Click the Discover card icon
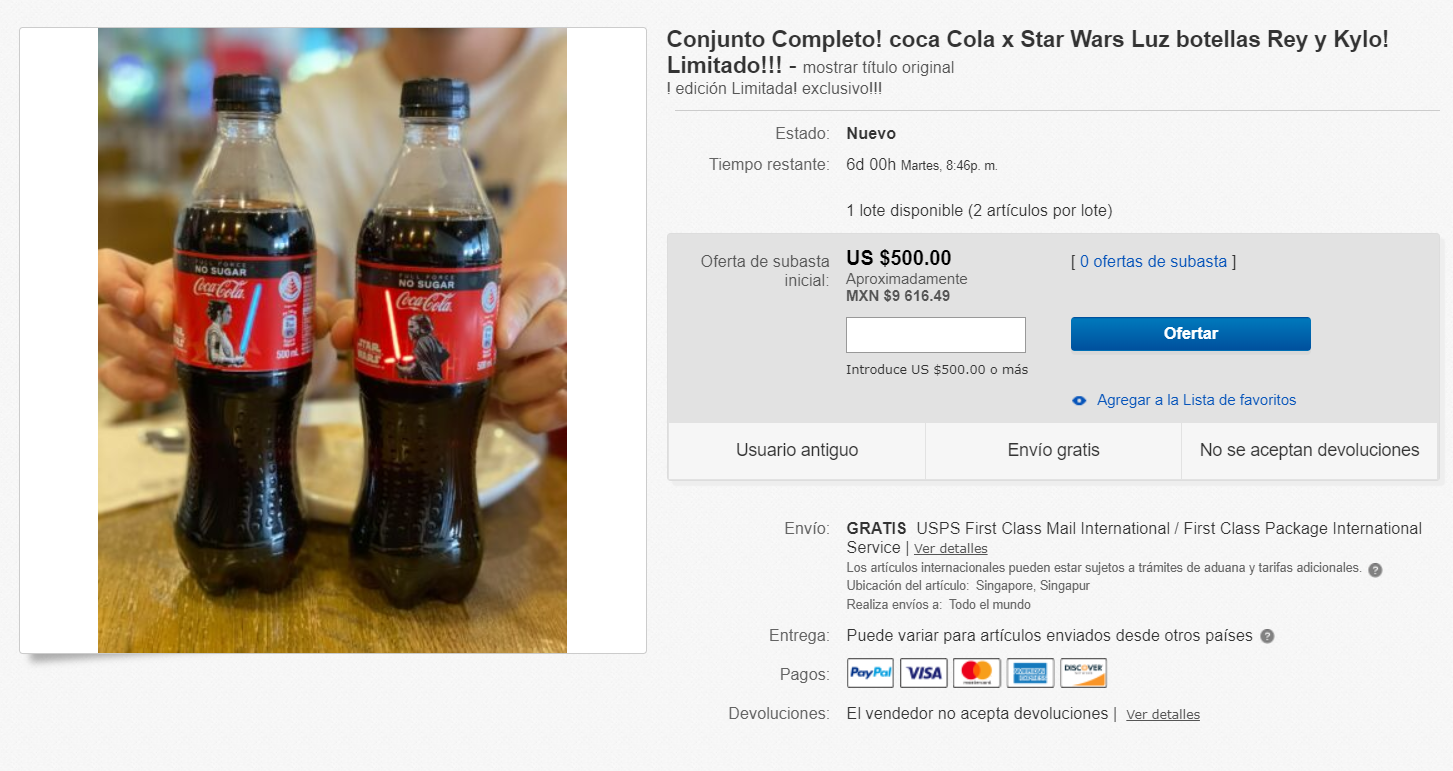Screen dimensions: 1453x771 [x=1083, y=673]
